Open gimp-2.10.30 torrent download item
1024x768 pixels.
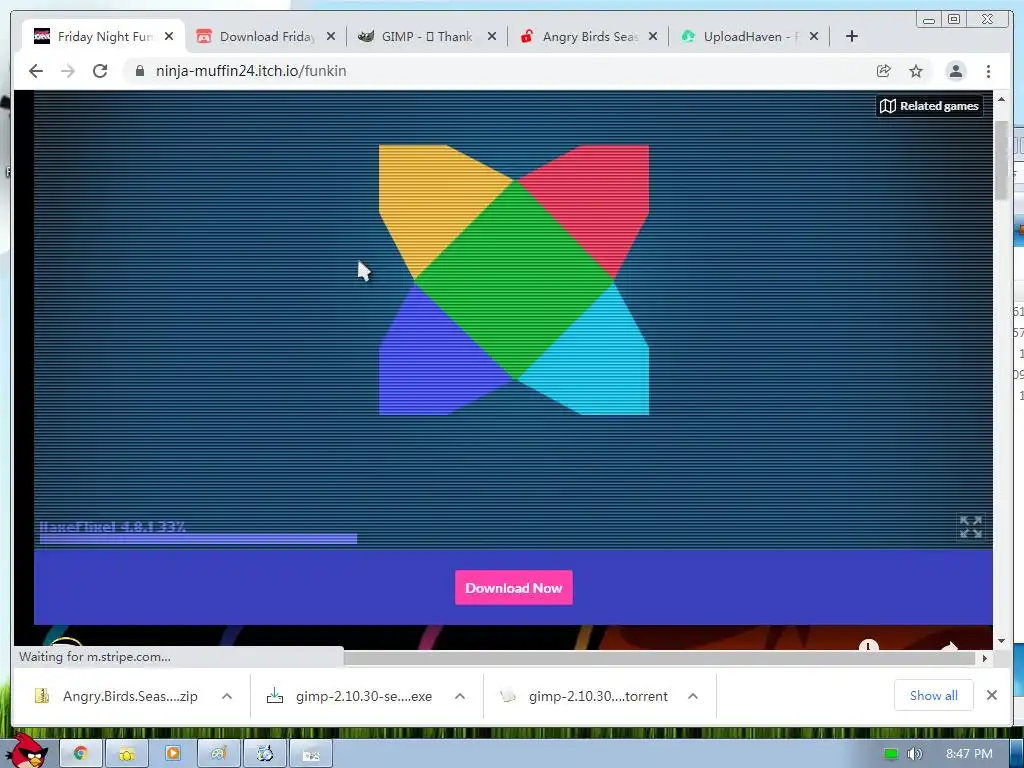[x=584, y=696]
